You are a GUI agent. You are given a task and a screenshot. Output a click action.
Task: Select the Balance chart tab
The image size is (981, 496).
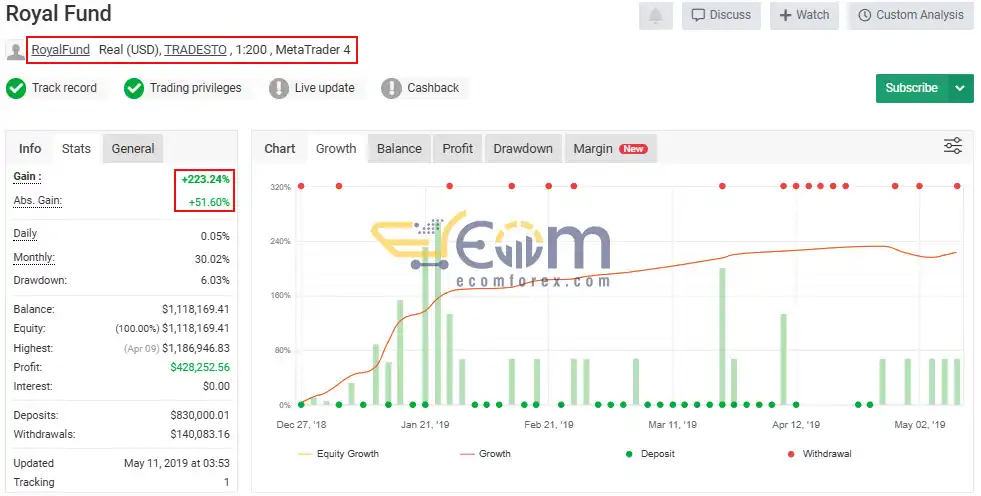(x=399, y=149)
